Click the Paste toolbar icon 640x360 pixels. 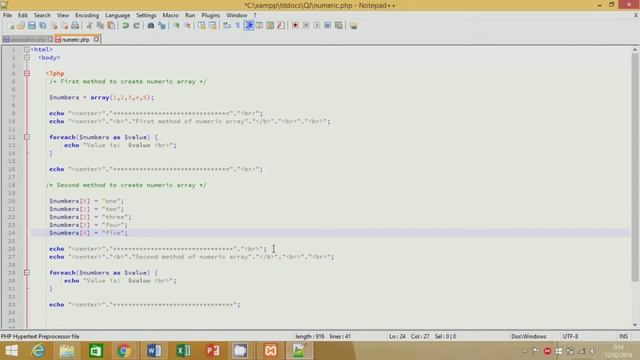[111, 26]
